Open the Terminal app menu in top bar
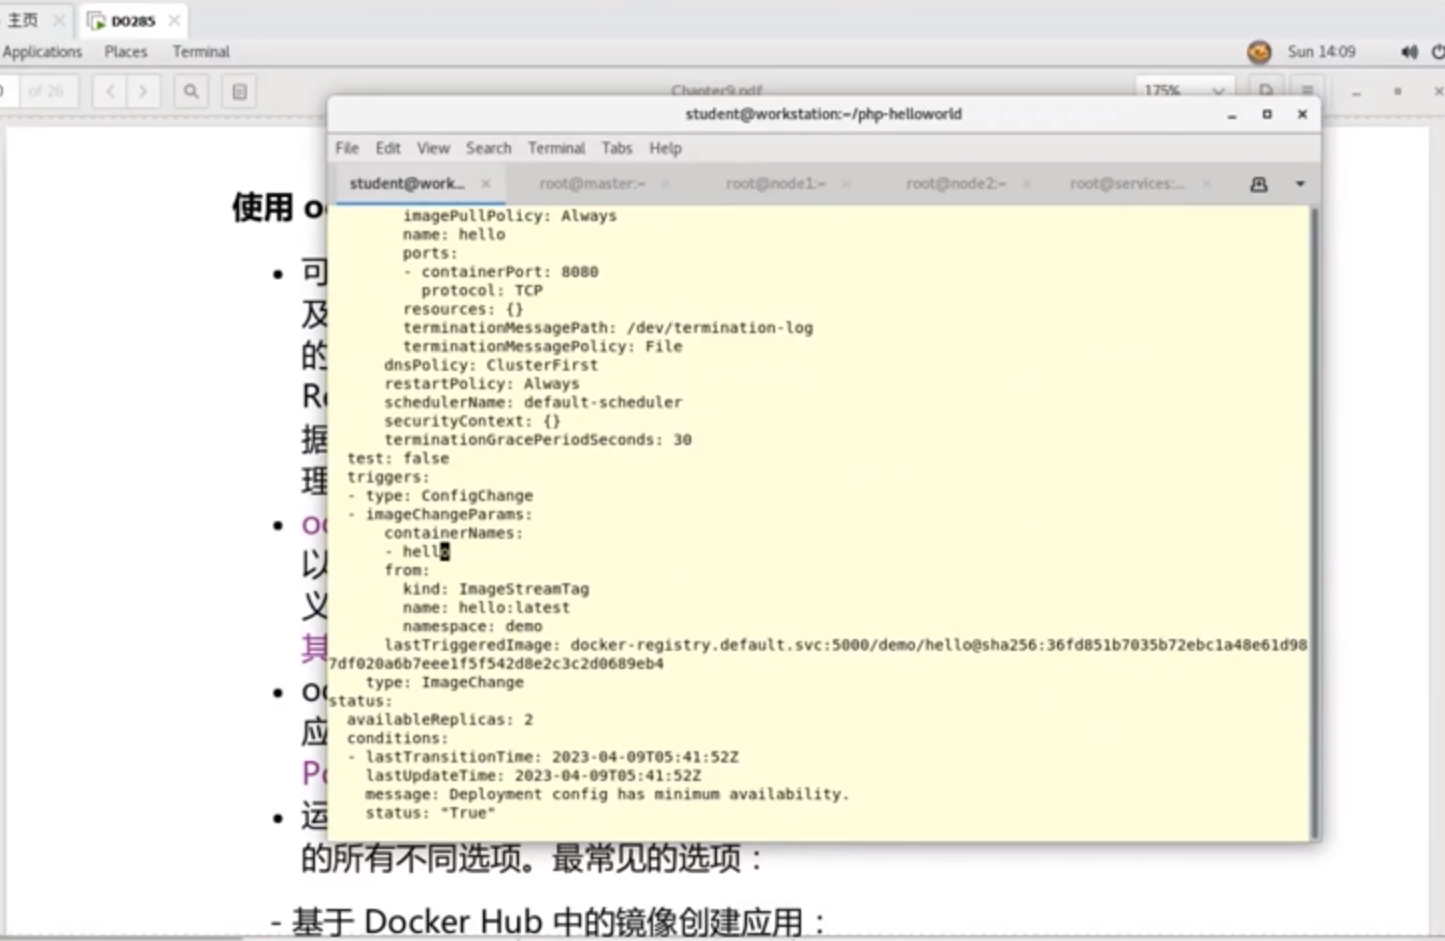 pyautogui.click(x=201, y=52)
